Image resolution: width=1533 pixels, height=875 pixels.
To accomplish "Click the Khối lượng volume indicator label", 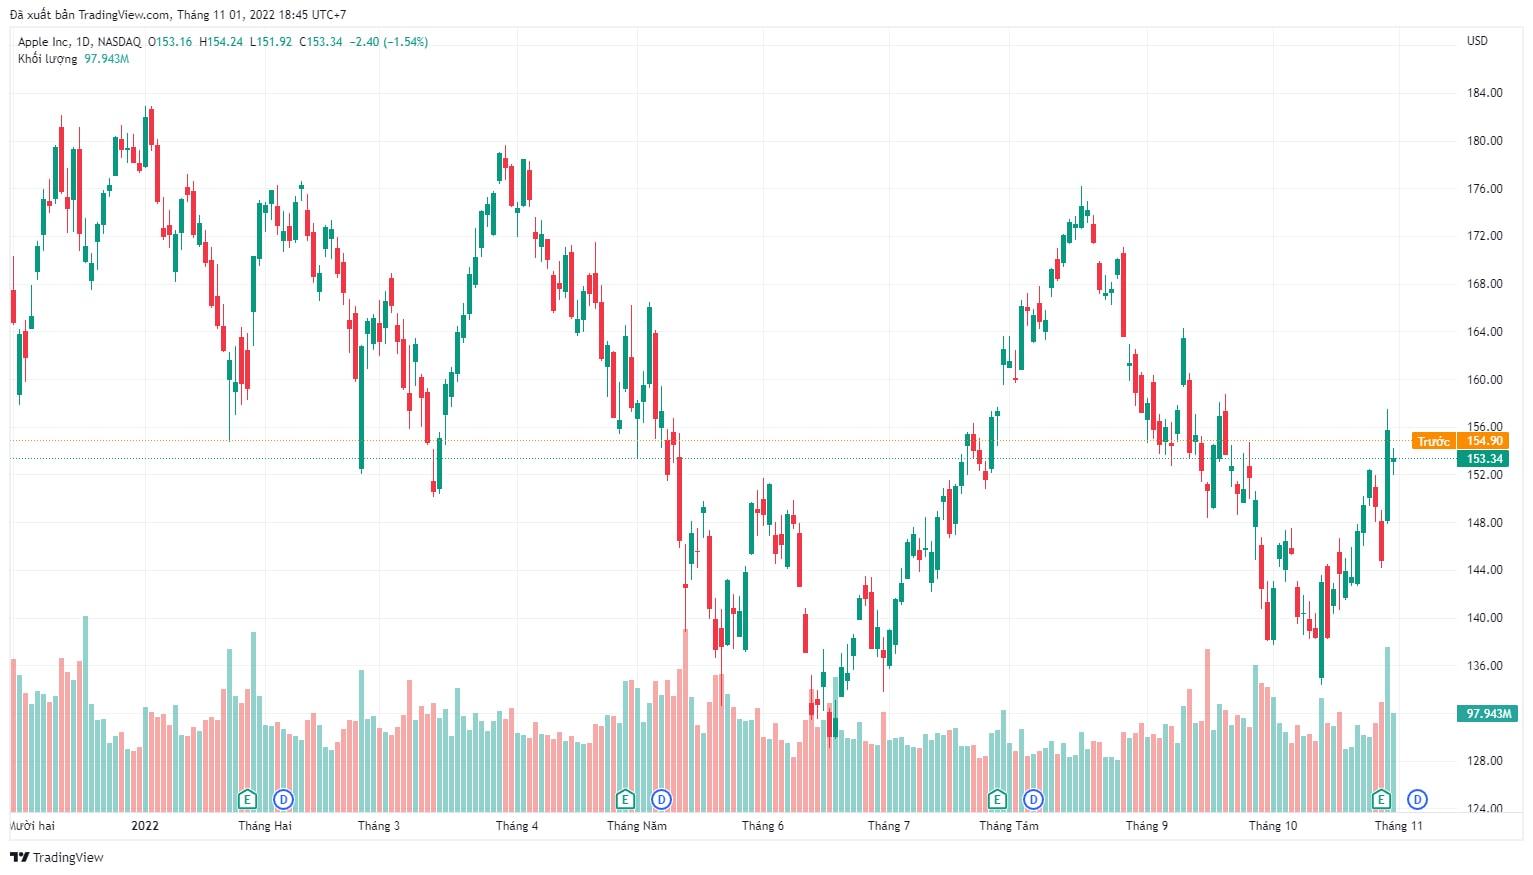I will click(47, 59).
